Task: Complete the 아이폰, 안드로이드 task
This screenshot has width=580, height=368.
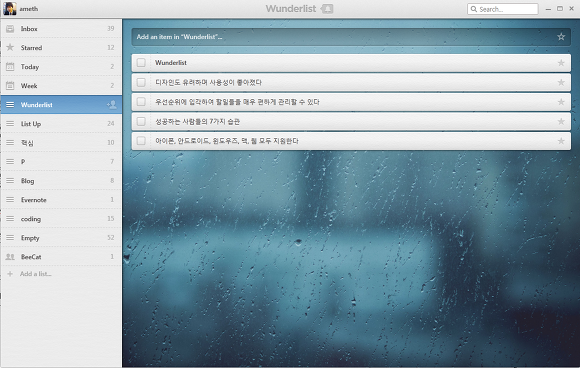Action: click(x=141, y=141)
